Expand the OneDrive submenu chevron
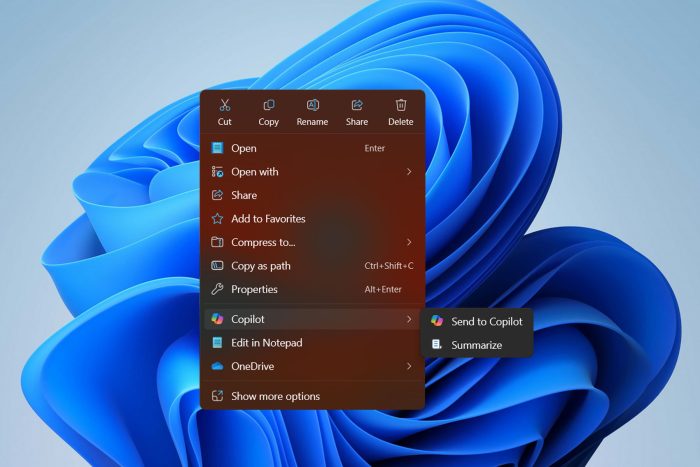700x467 pixels. click(409, 366)
